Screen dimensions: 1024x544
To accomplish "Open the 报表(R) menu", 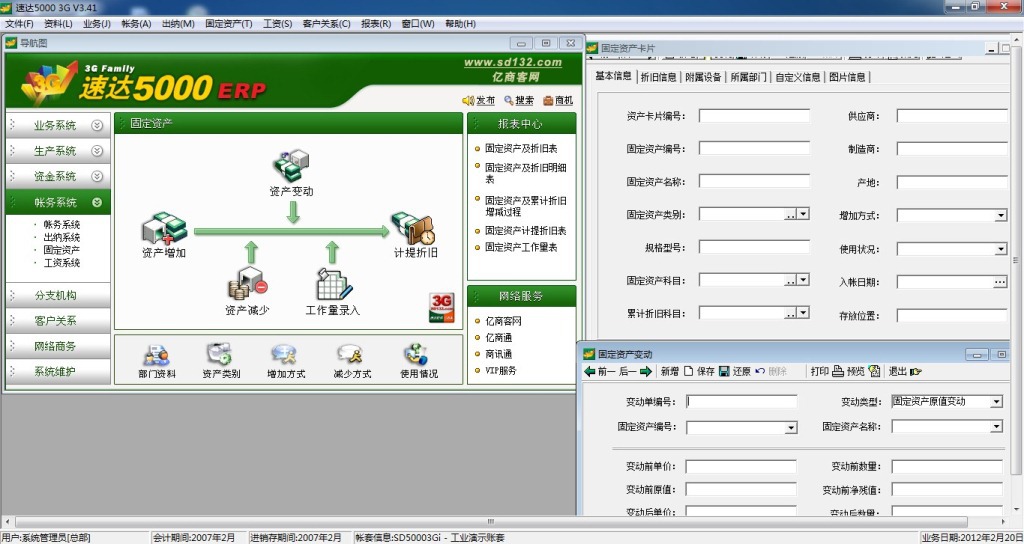I will (x=376, y=24).
